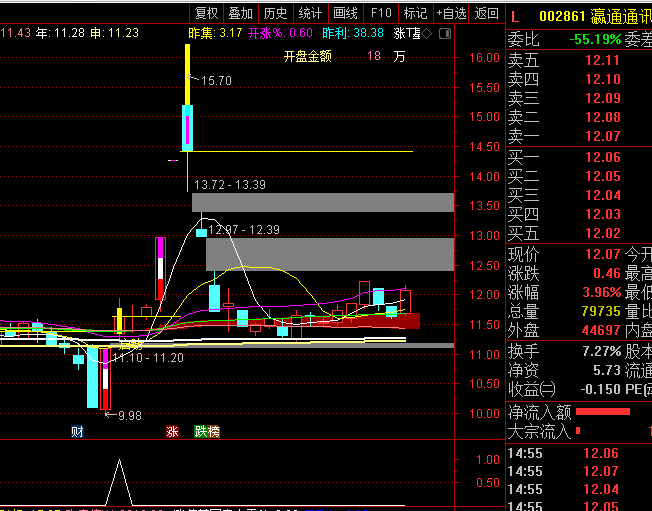
Task: Click the 涨幅 value 3.96%
Action: tap(602, 292)
